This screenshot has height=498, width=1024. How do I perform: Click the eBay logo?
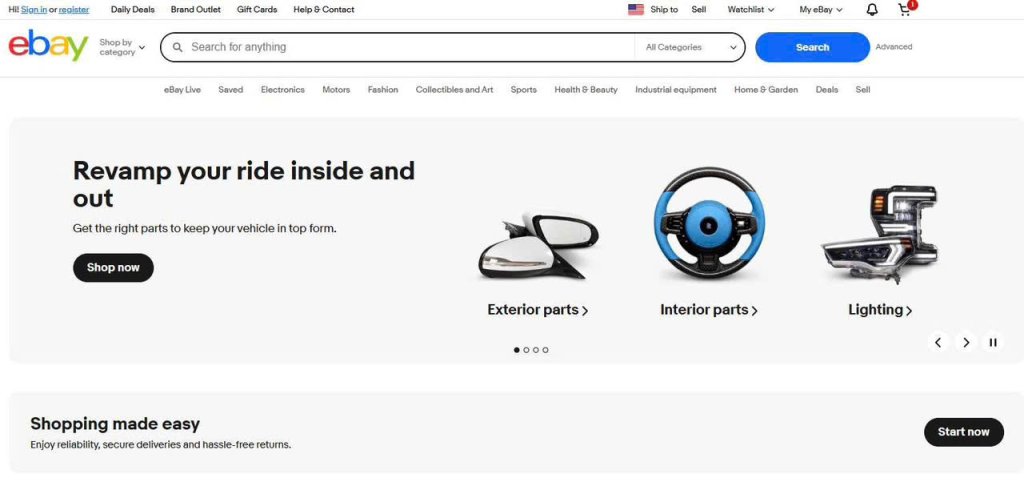[48, 47]
